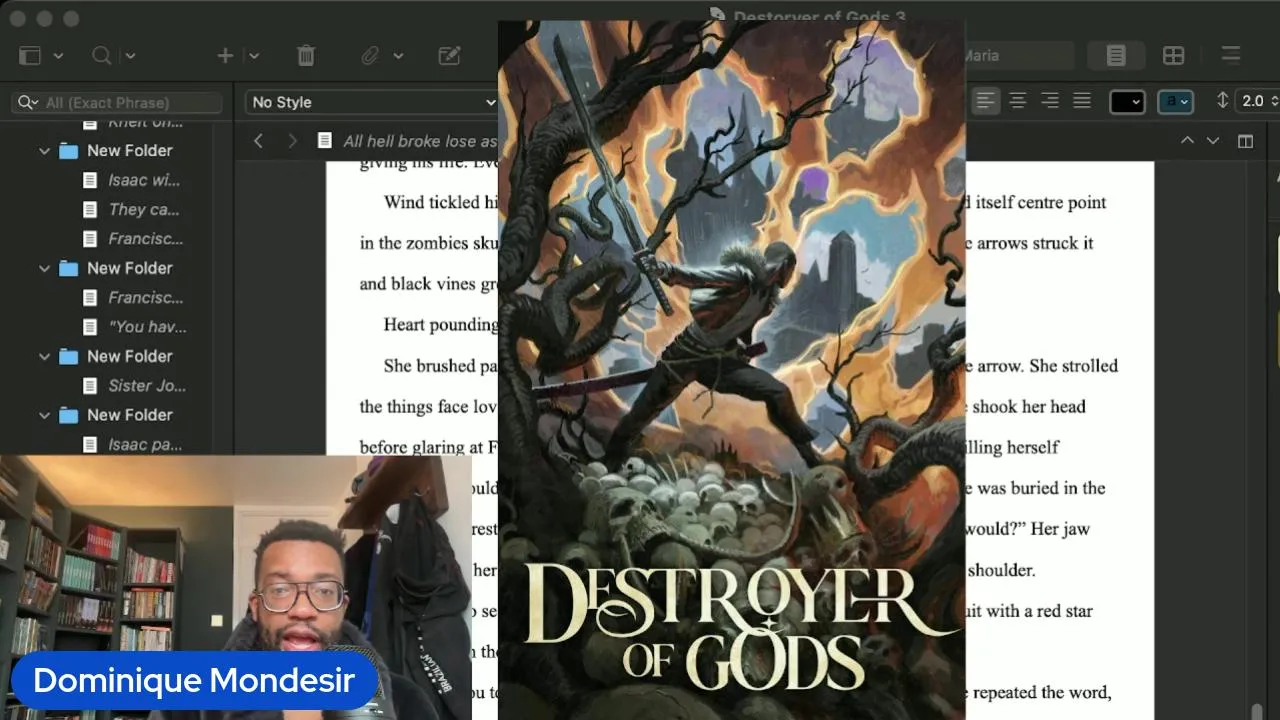Select the black text color swatch
Image resolution: width=1280 pixels, height=720 pixels.
coord(1127,101)
